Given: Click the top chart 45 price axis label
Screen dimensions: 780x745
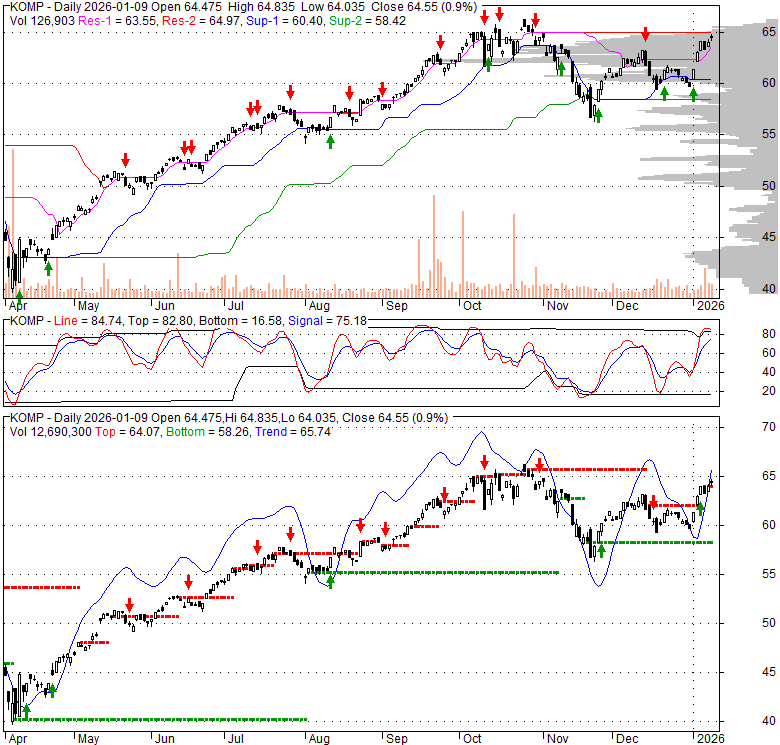Looking at the screenshot, I should pos(769,237).
